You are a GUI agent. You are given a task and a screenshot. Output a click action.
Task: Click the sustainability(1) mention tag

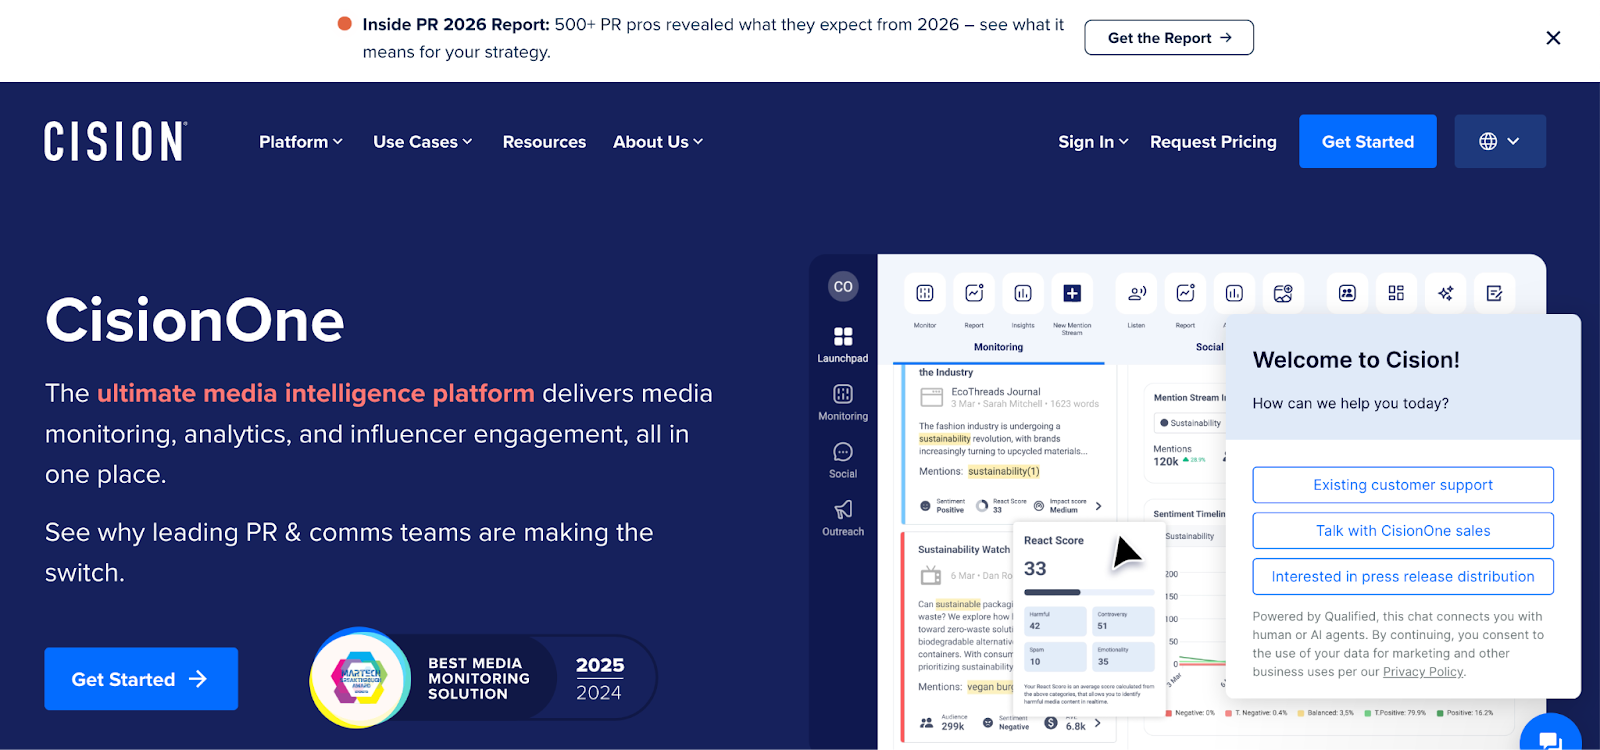(x=1004, y=471)
